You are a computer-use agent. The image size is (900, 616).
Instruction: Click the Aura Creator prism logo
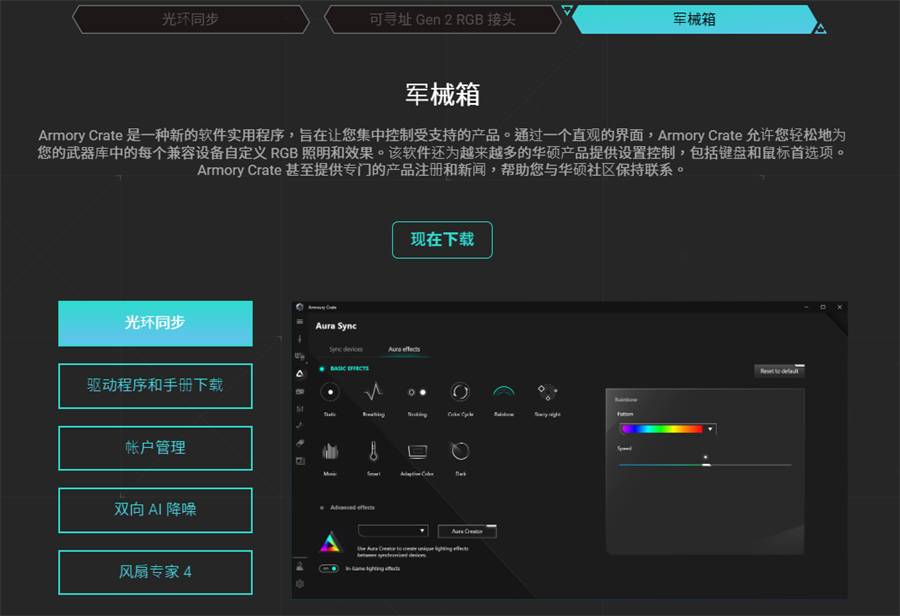[x=330, y=543]
